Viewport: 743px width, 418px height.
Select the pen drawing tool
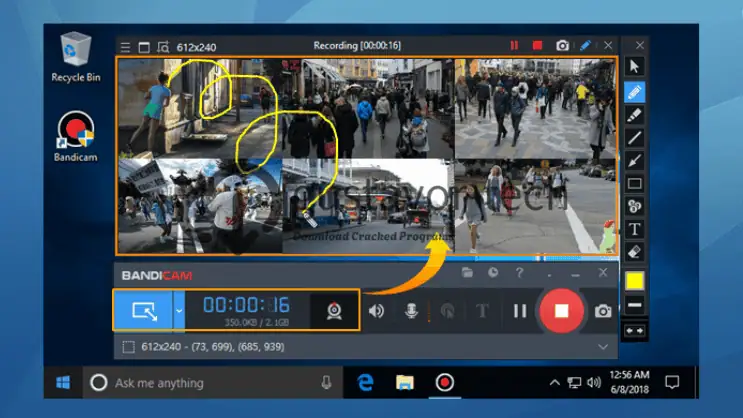tap(634, 92)
